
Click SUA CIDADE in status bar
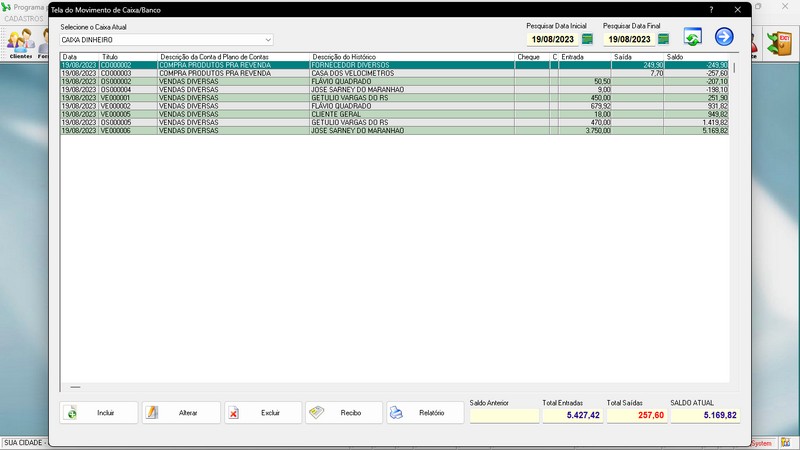pyautogui.click(x=23, y=443)
